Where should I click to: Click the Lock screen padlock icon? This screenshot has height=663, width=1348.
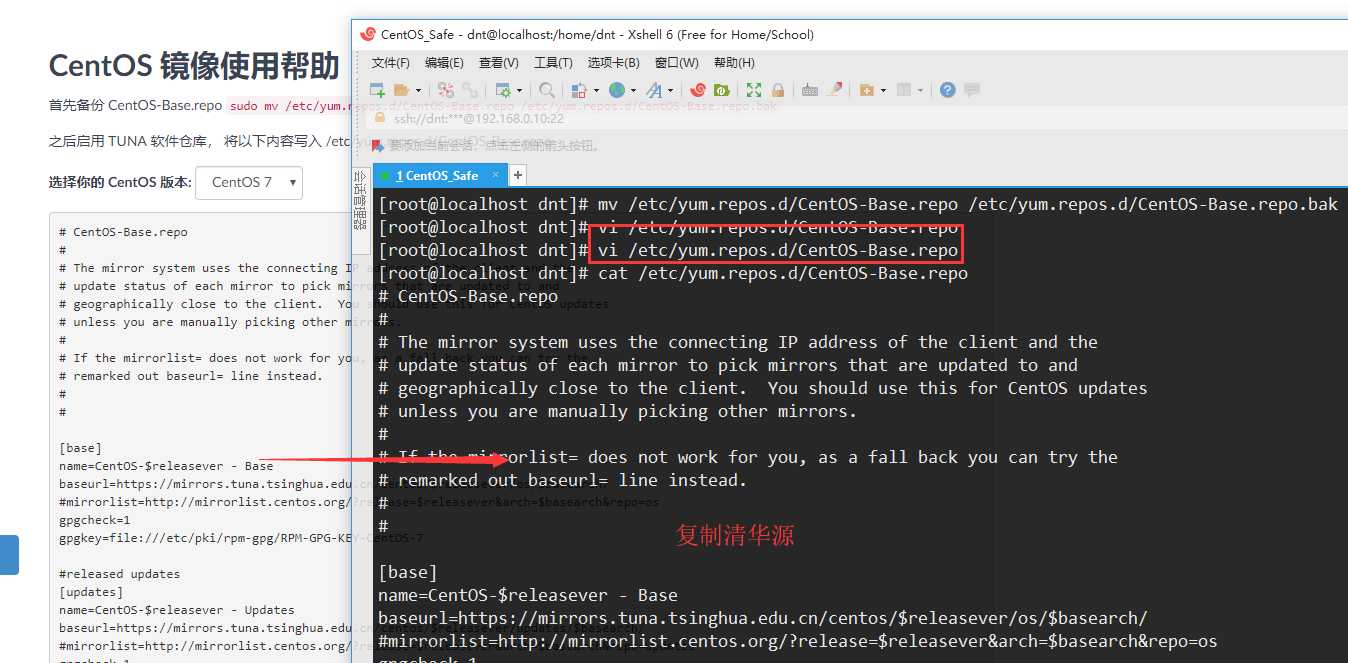click(778, 90)
